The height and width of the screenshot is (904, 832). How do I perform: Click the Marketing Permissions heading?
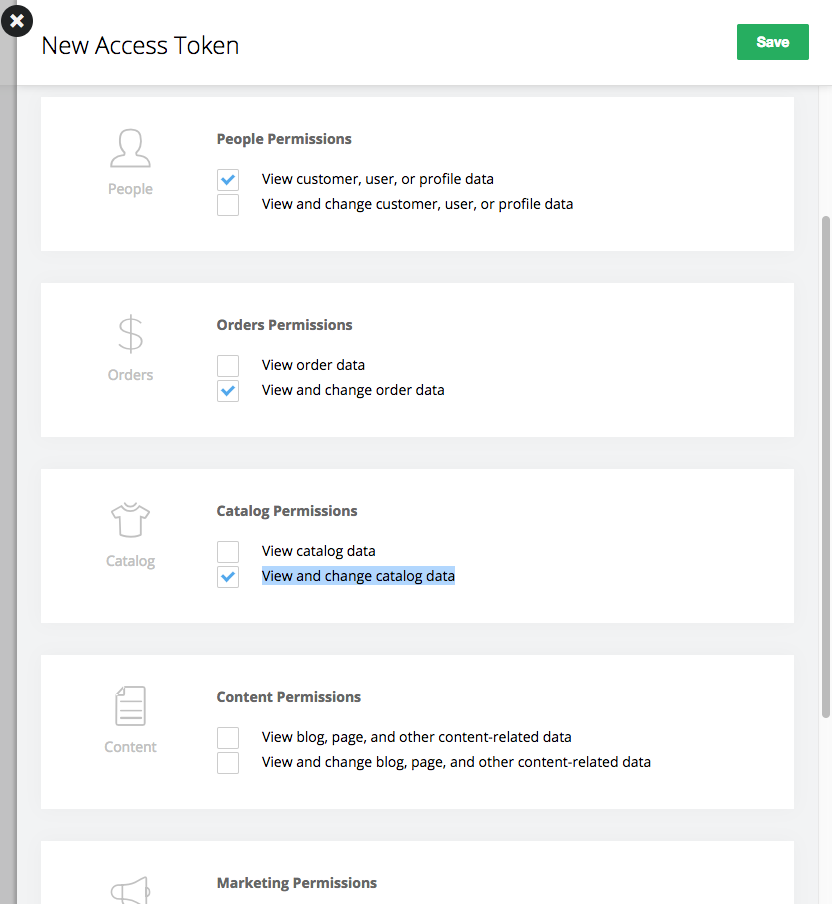tap(296, 883)
